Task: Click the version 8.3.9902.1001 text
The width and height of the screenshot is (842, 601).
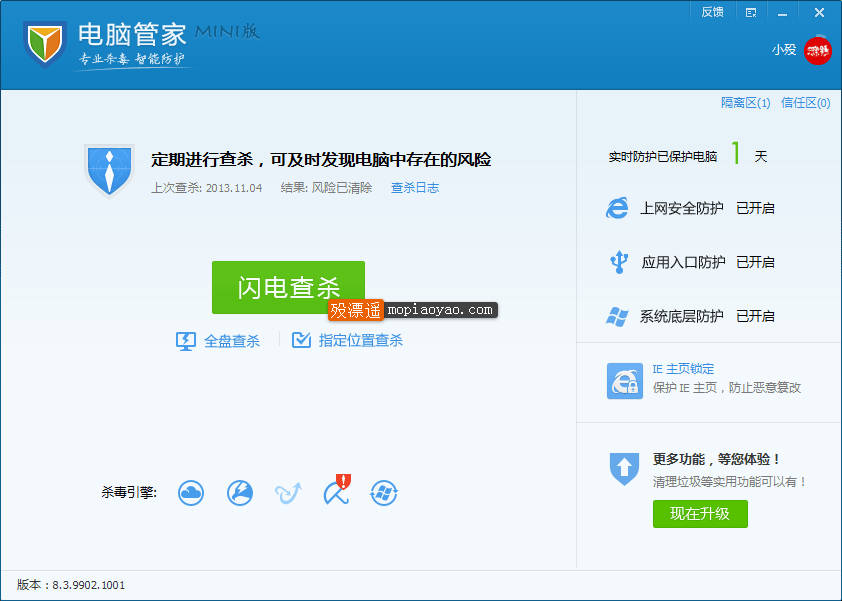Action: point(70,585)
